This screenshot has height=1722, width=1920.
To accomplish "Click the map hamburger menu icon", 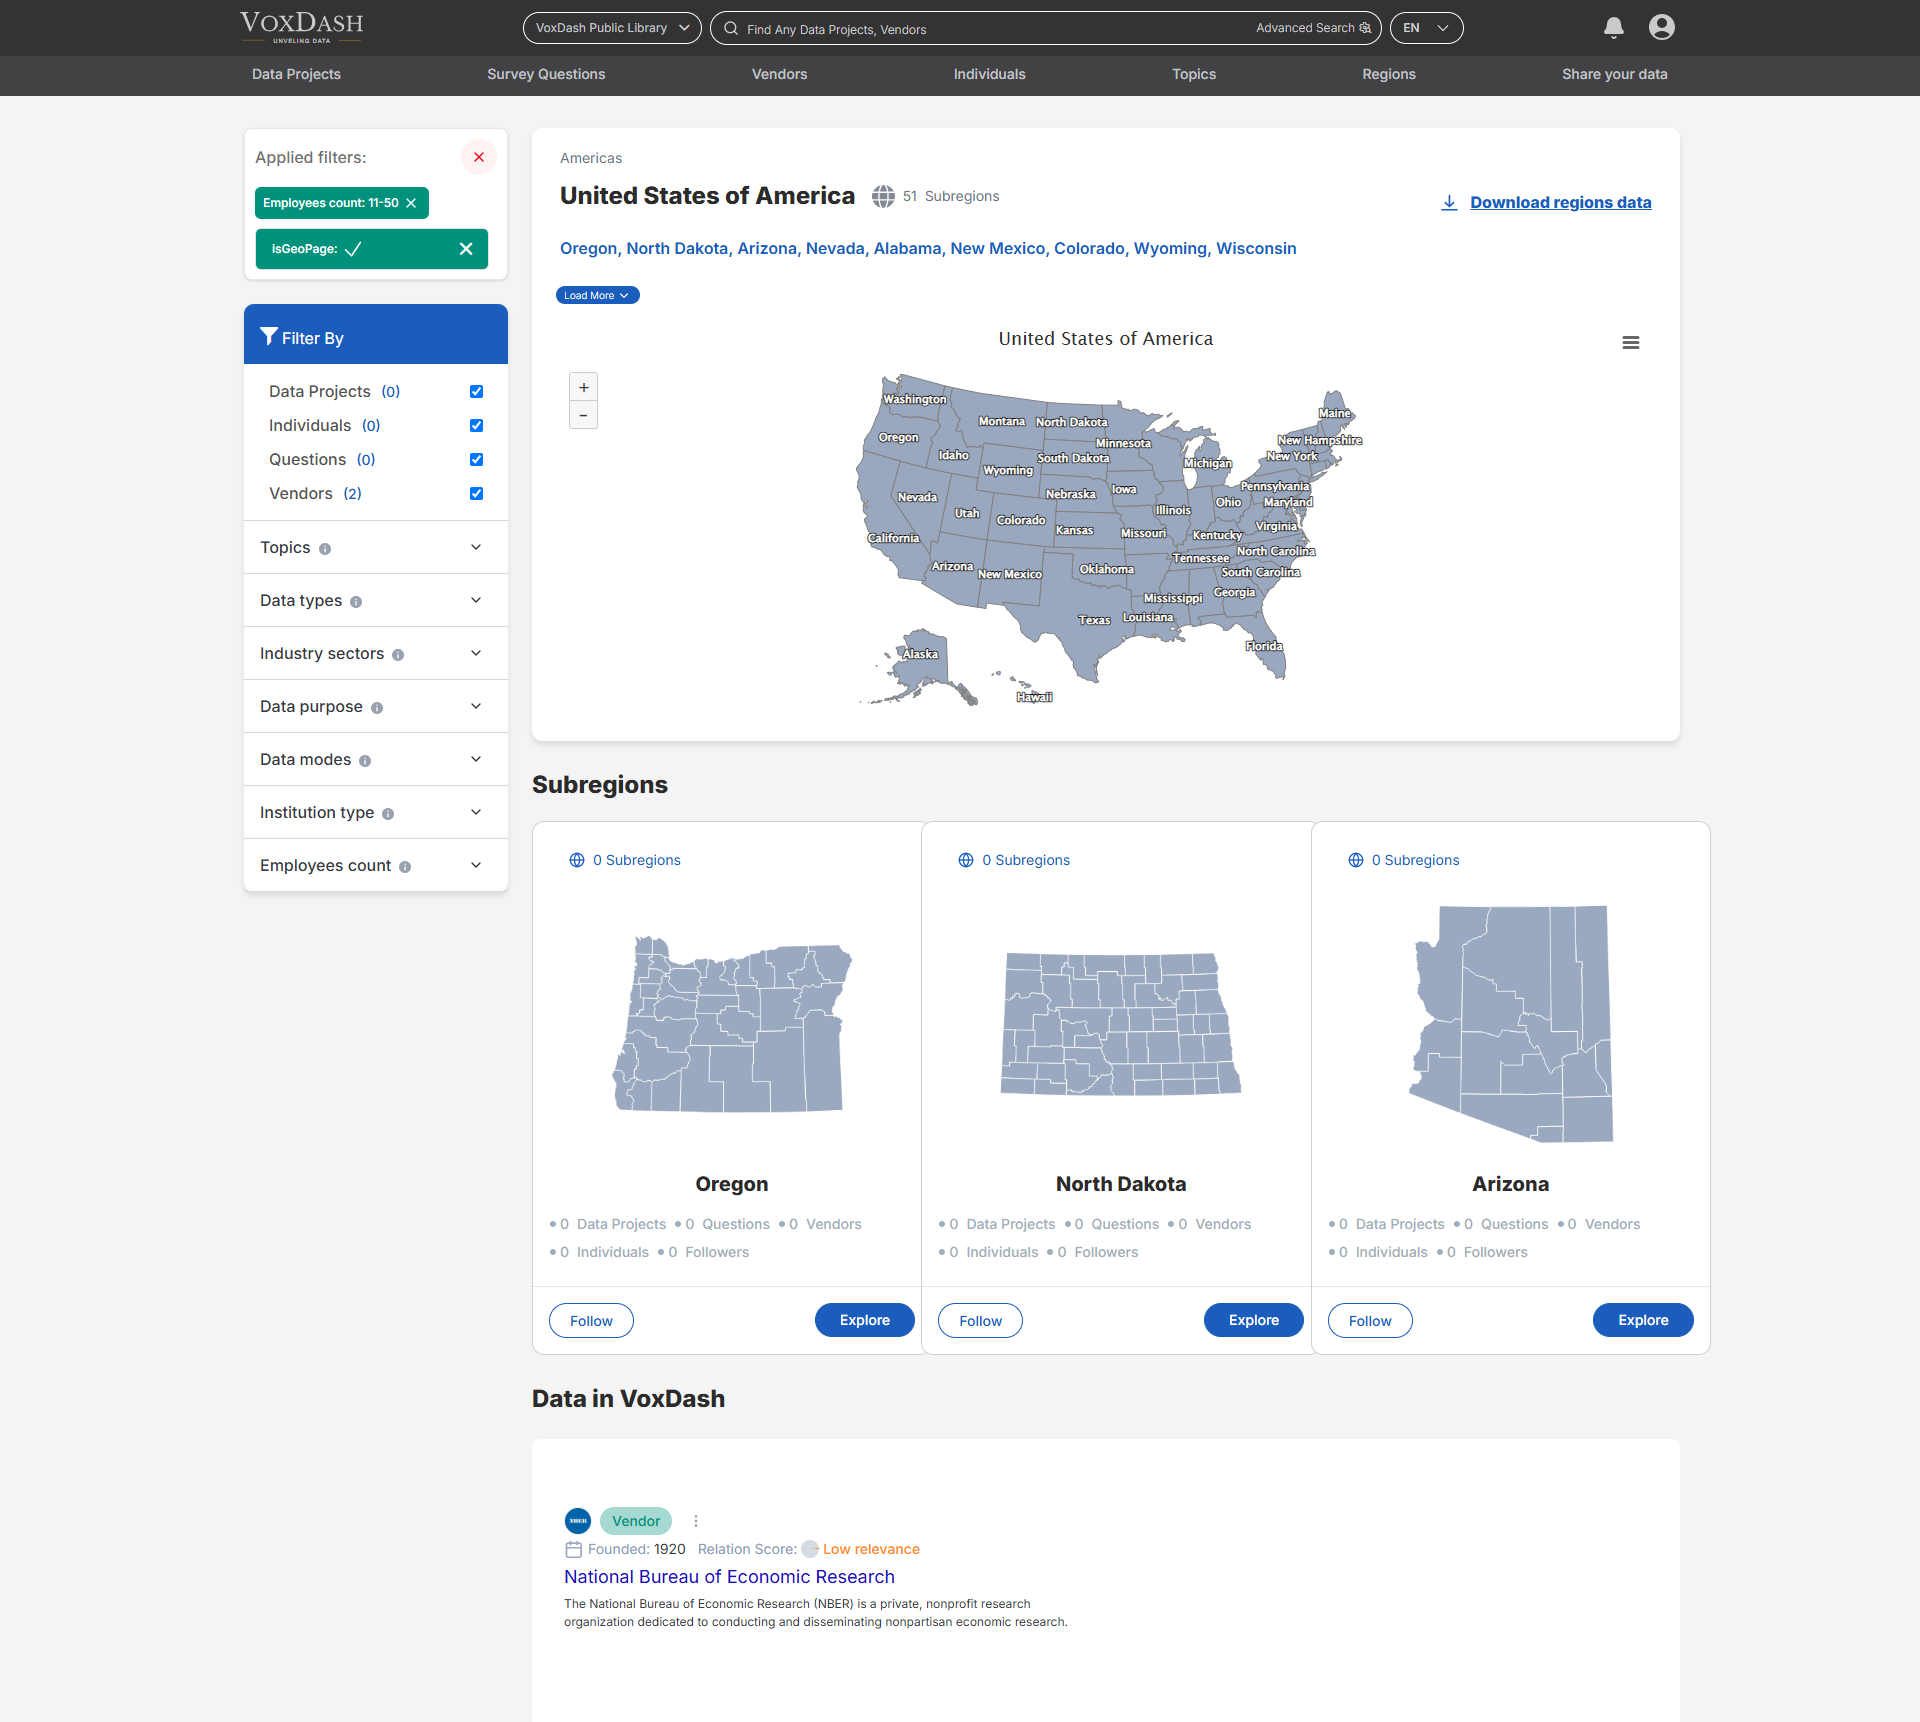I will point(1630,343).
